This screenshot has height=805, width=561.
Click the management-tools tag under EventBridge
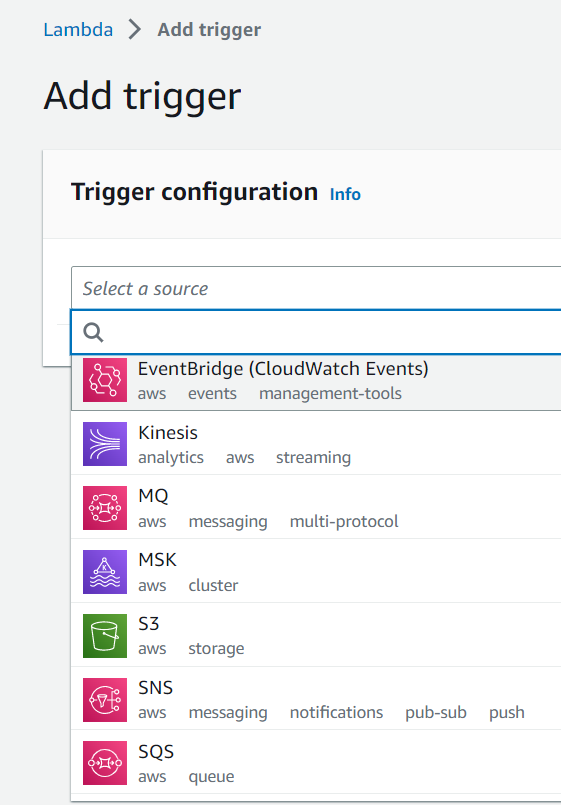(330, 394)
